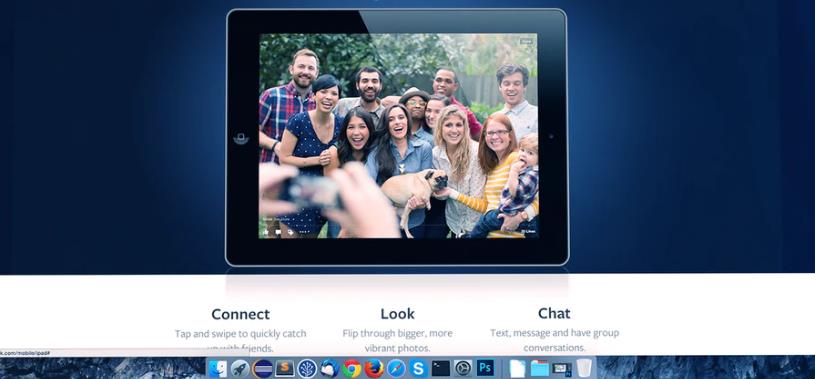Screen dimensions: 815x379
Task: Open Terminal from the dock
Action: [441, 369]
